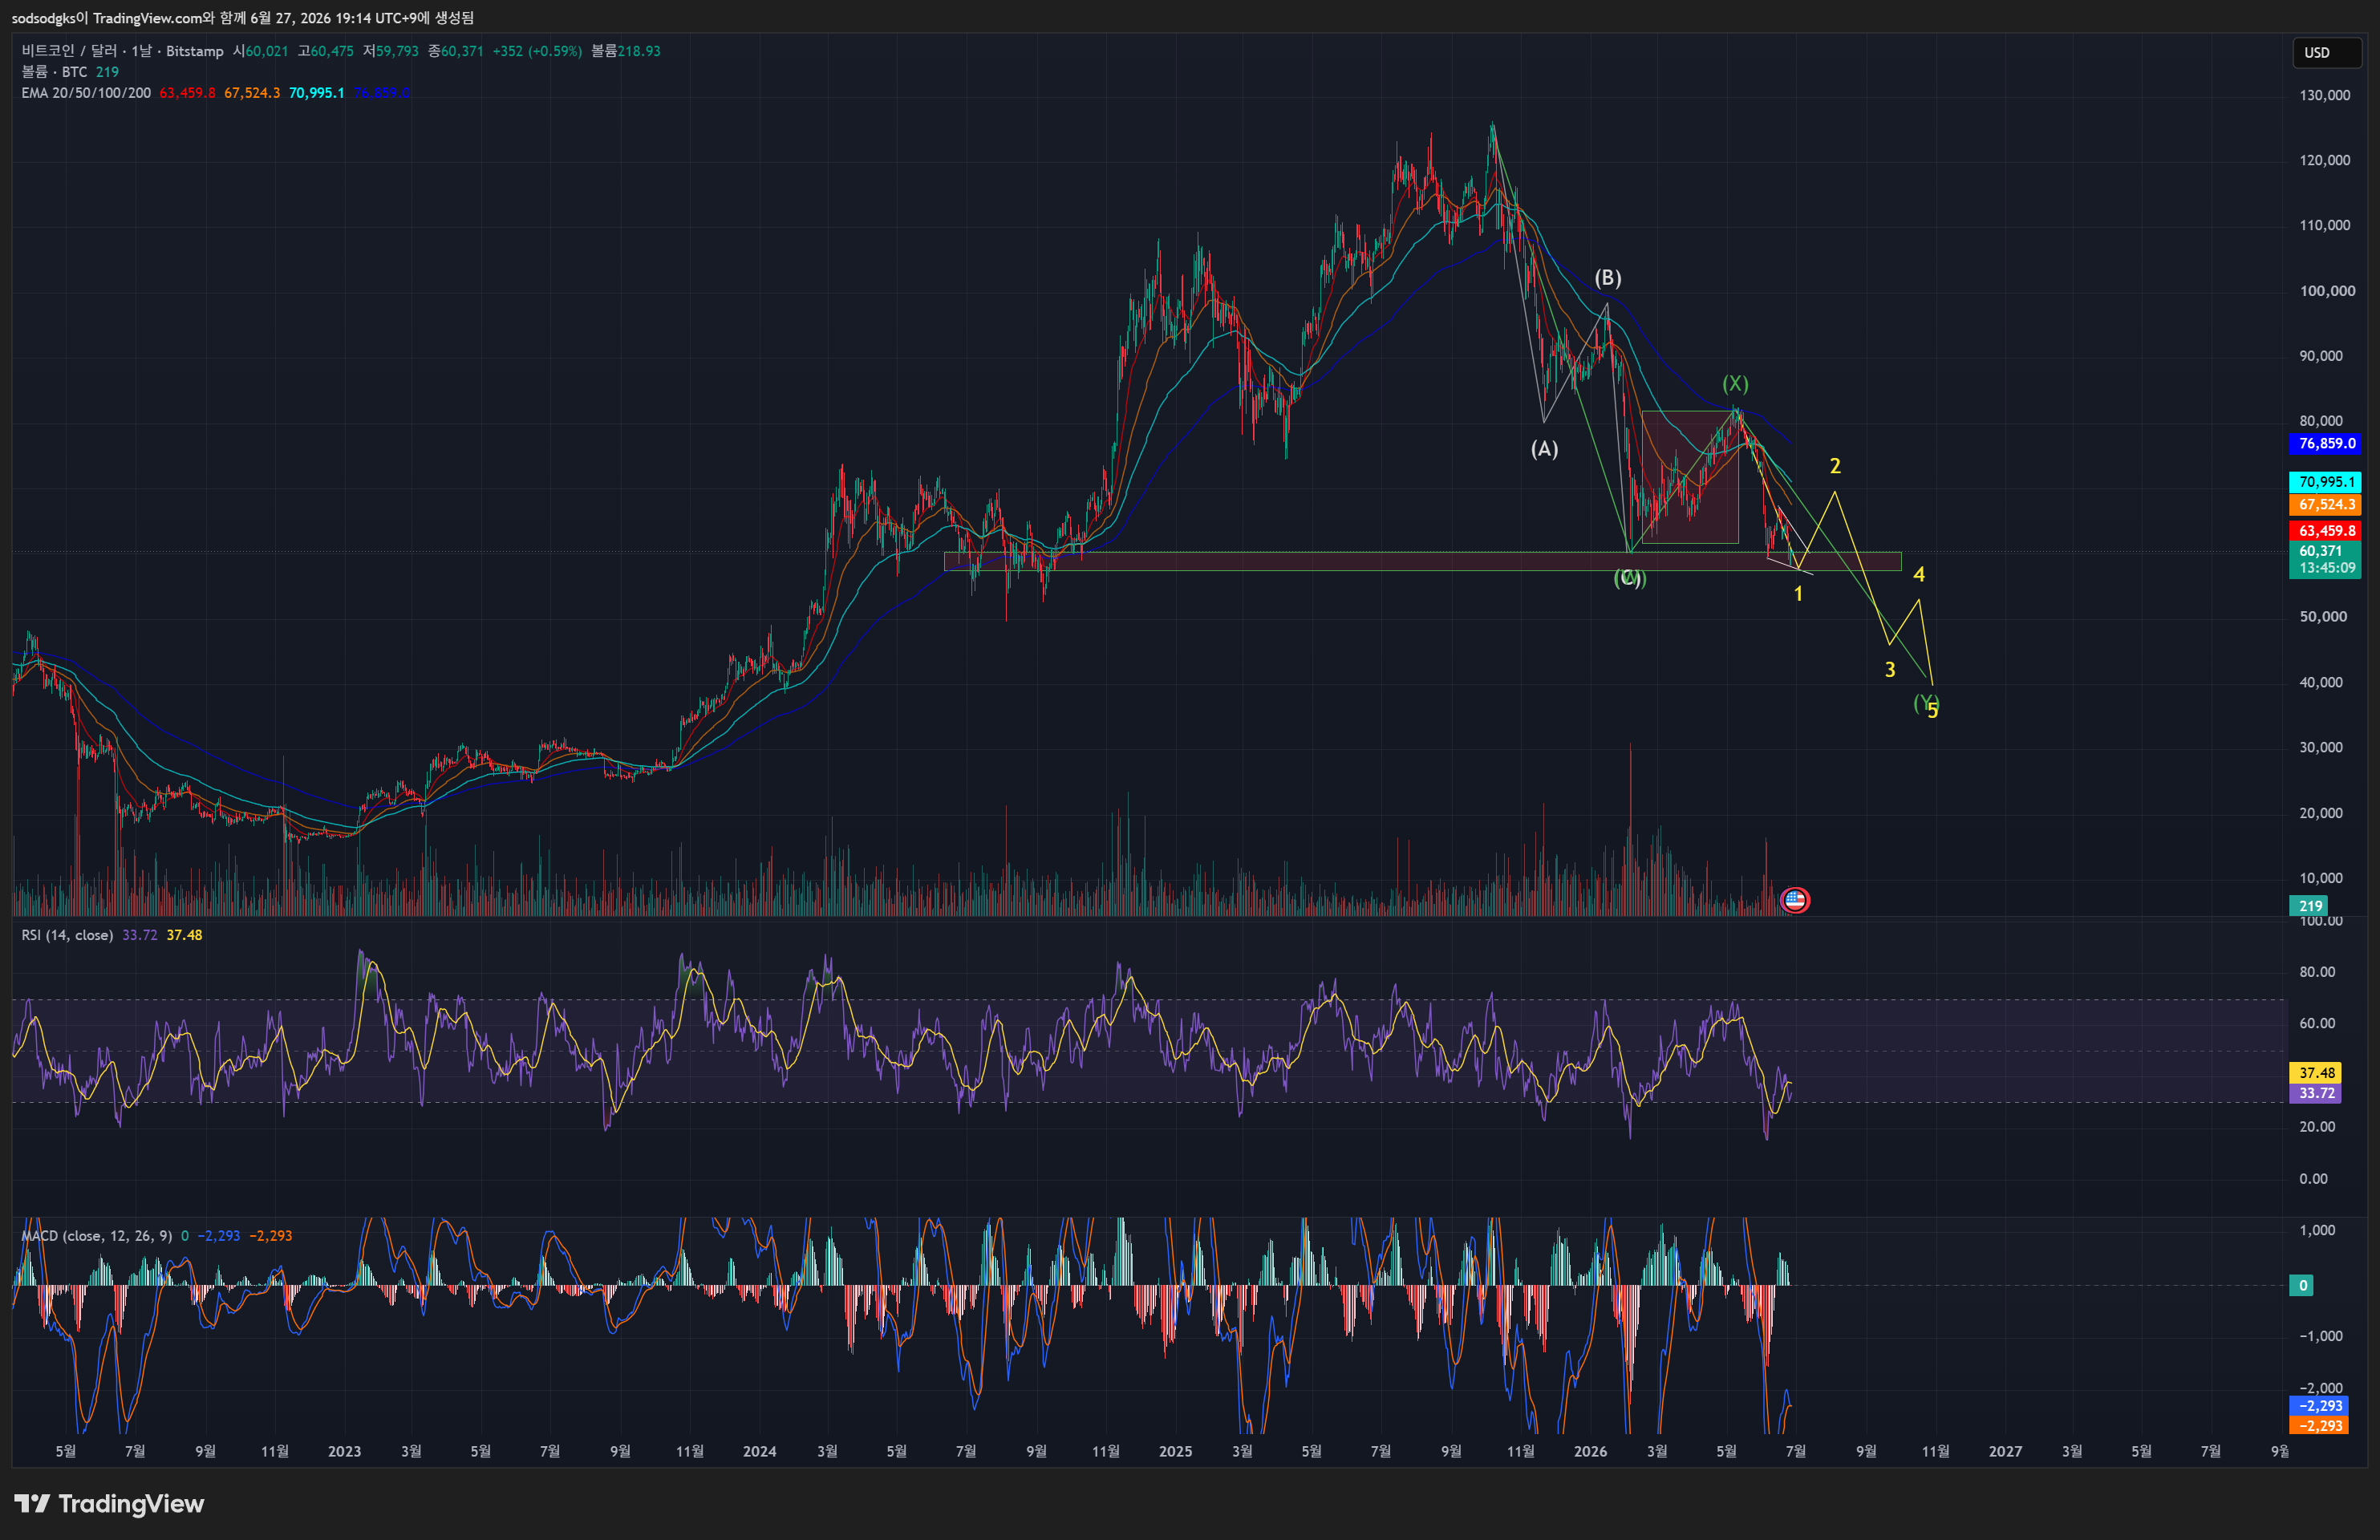This screenshot has width=2380, height=1540.
Task: Click the green 0 MACD axis label
Action: pos(2302,1286)
